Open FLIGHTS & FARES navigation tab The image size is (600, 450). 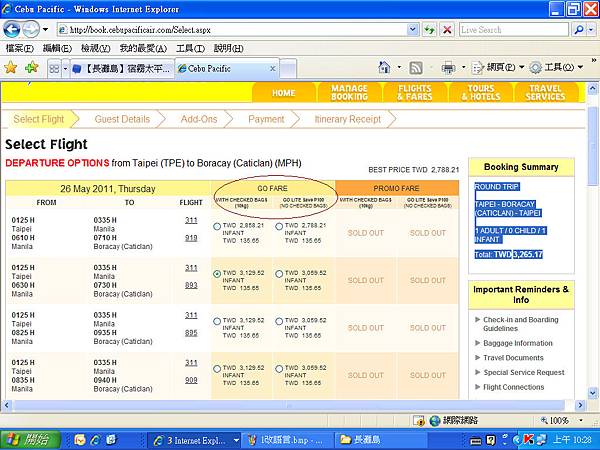point(415,93)
